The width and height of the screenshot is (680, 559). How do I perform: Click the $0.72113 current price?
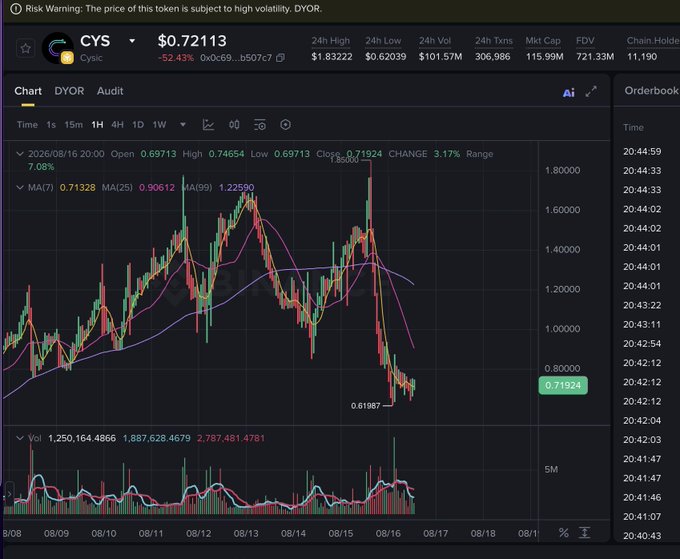point(192,41)
